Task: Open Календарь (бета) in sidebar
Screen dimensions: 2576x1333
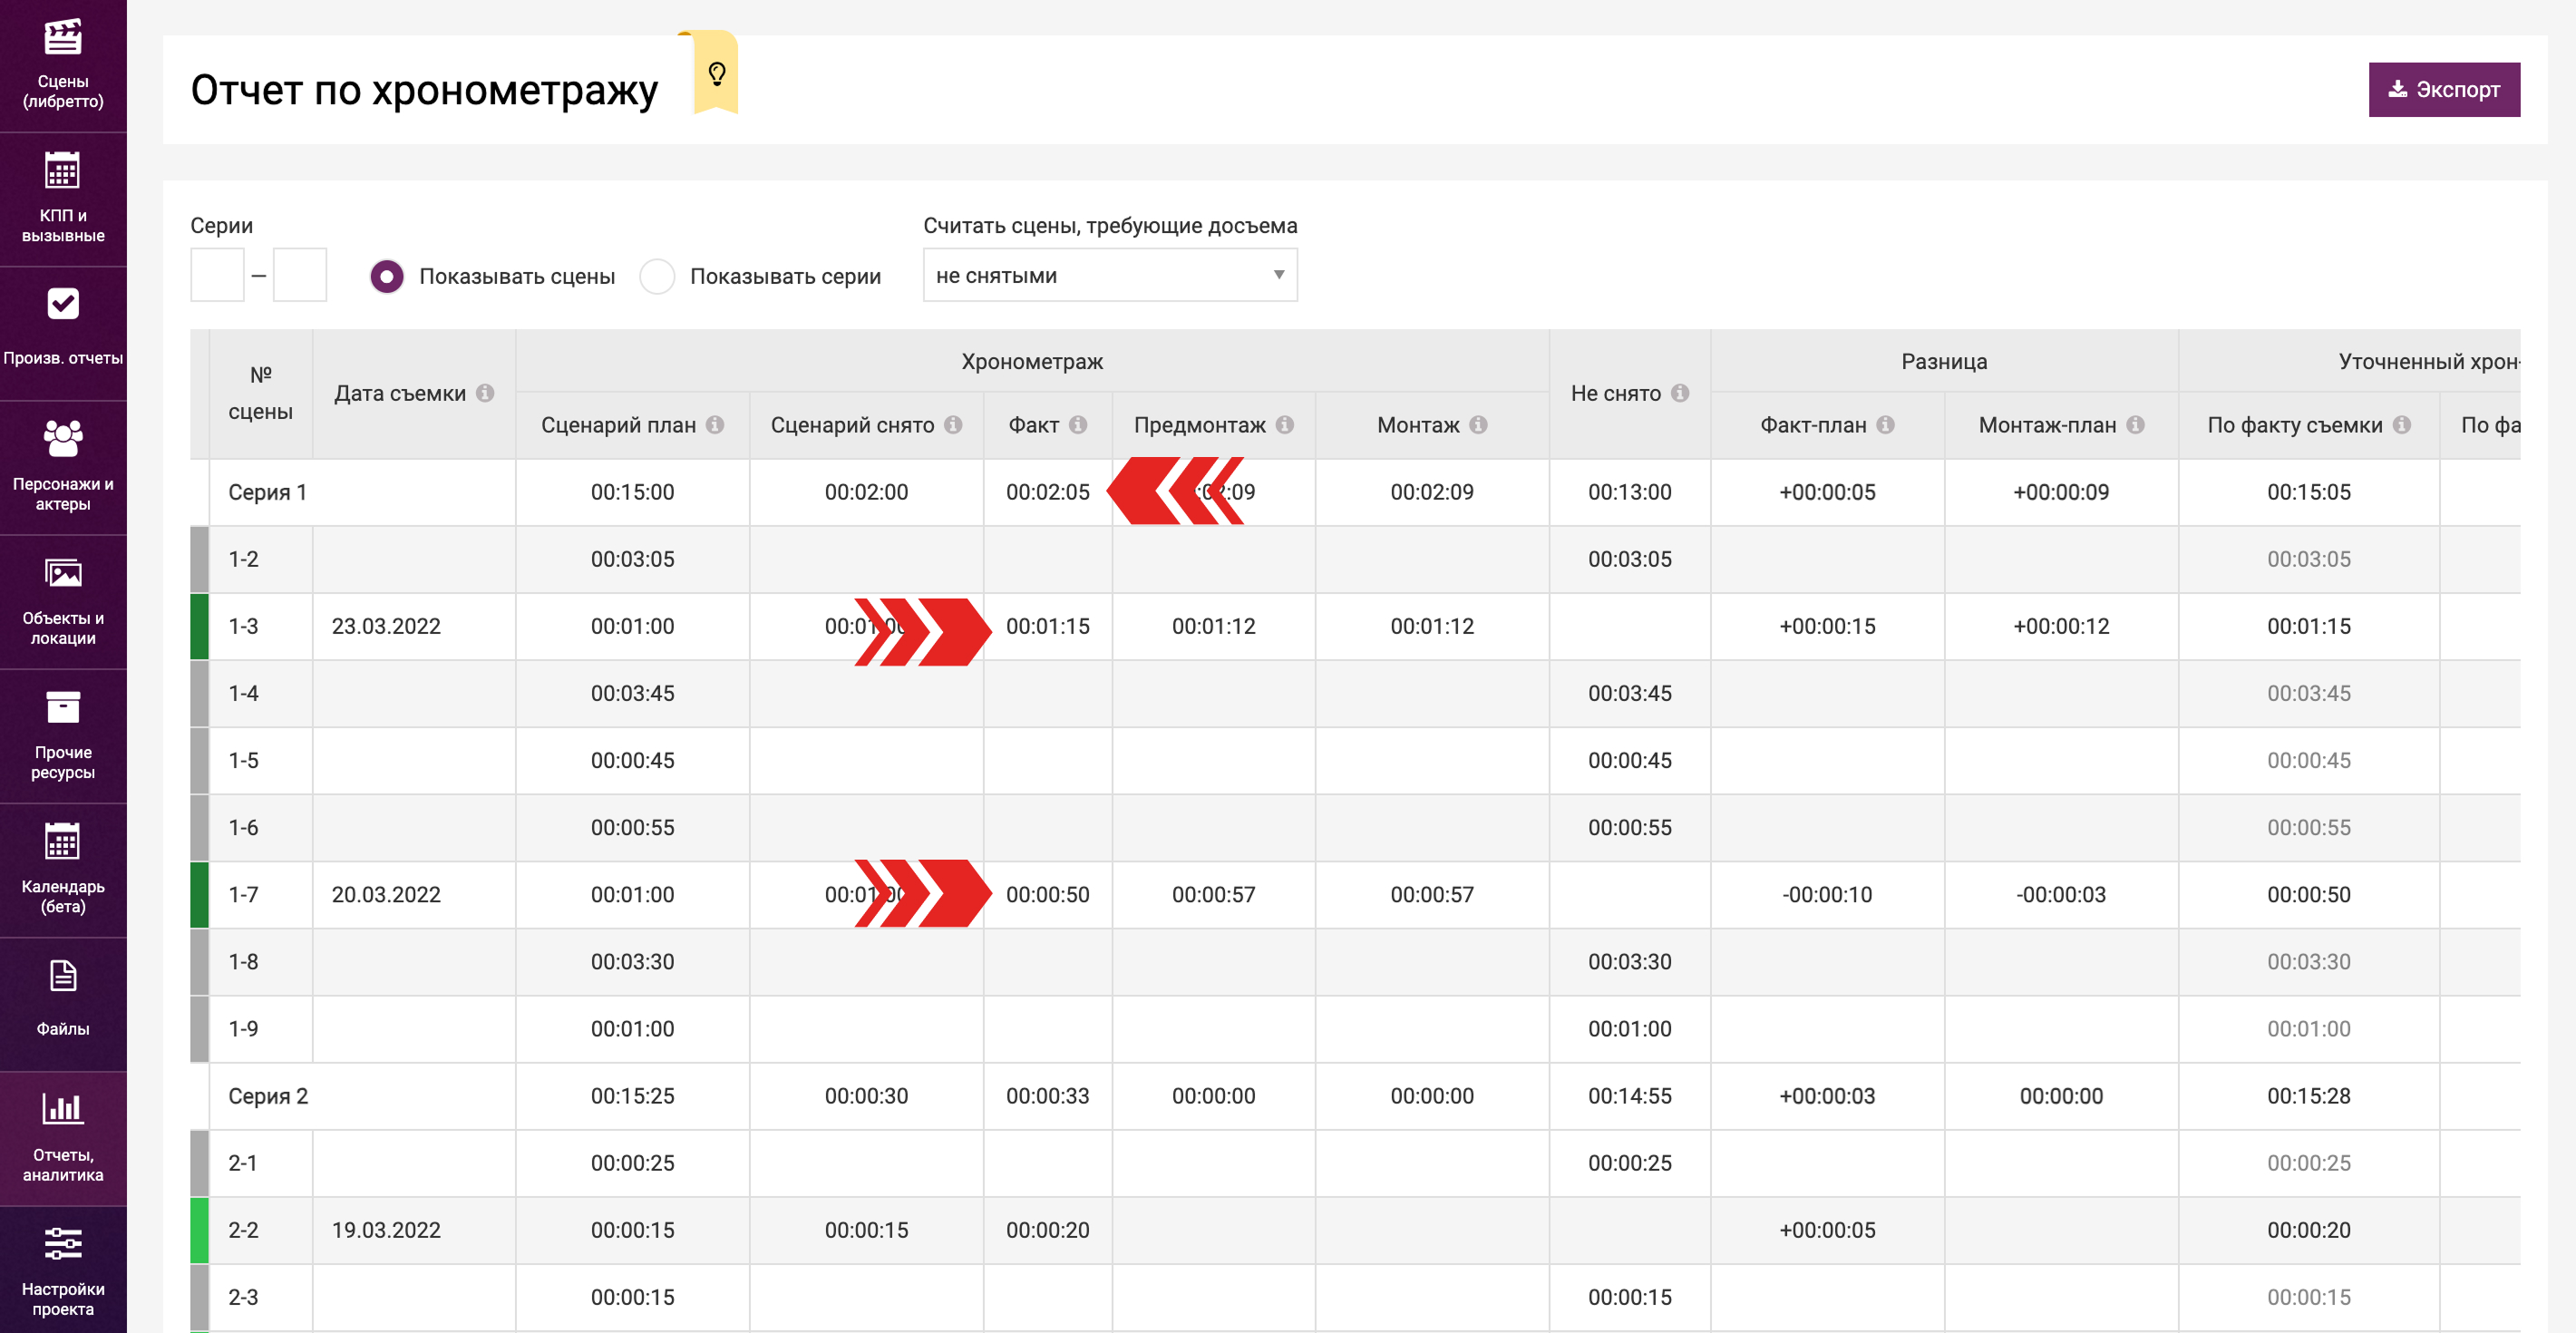Action: (x=63, y=868)
